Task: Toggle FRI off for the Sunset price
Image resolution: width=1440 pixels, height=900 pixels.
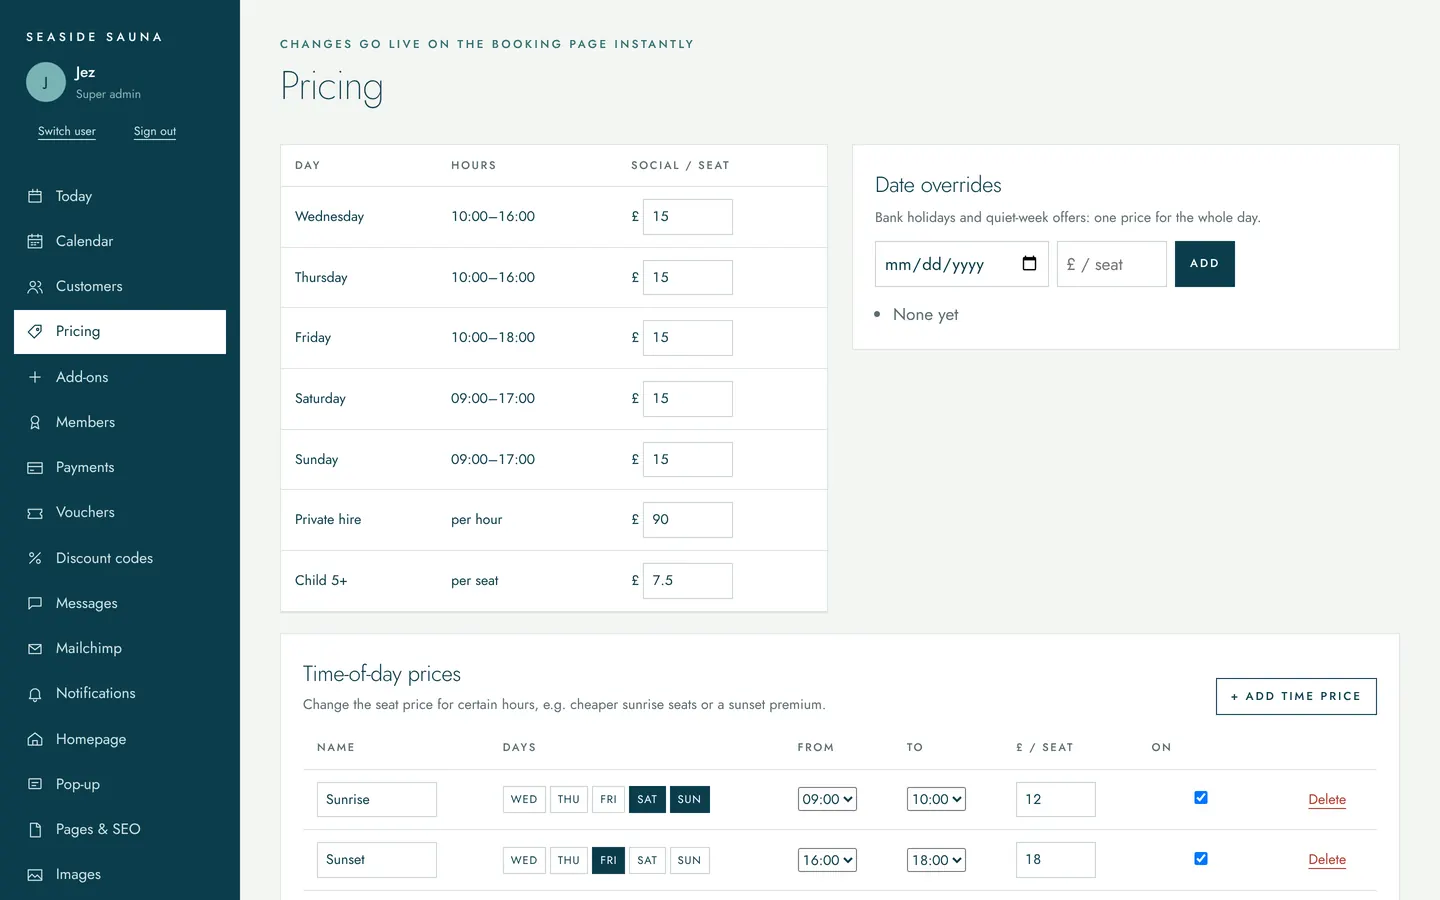Action: (x=608, y=860)
